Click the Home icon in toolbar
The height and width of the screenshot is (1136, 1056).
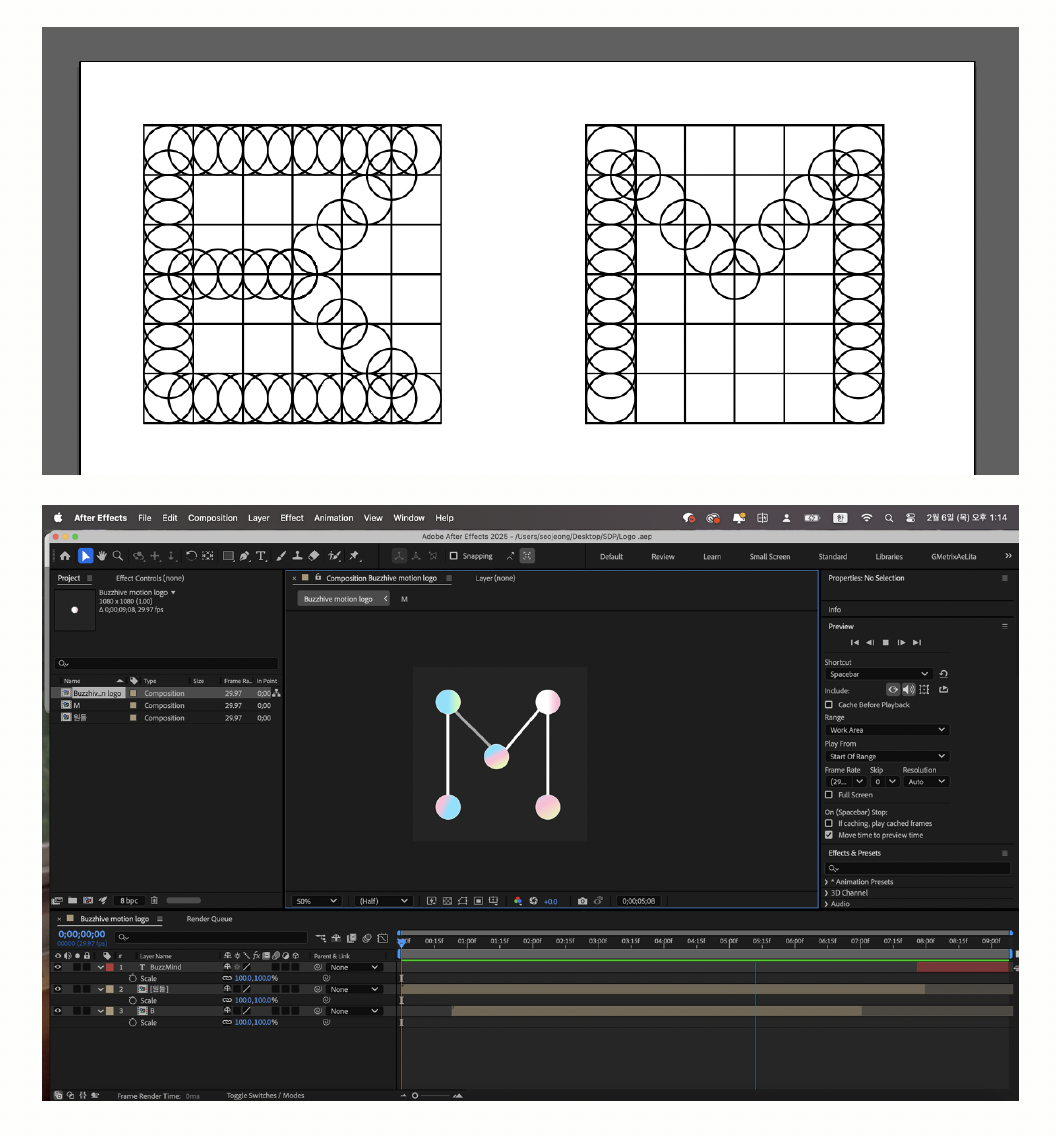coord(65,556)
